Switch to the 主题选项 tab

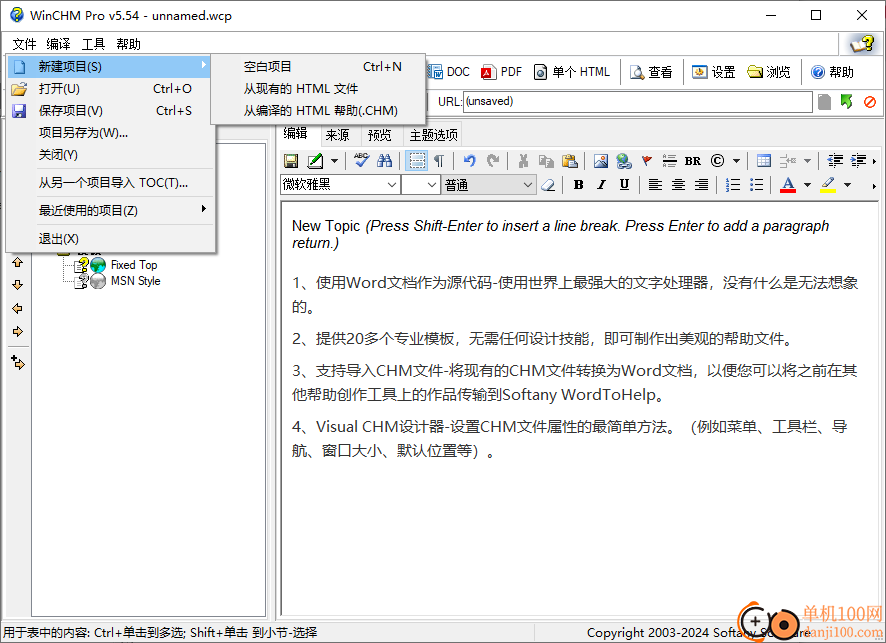[x=433, y=135]
